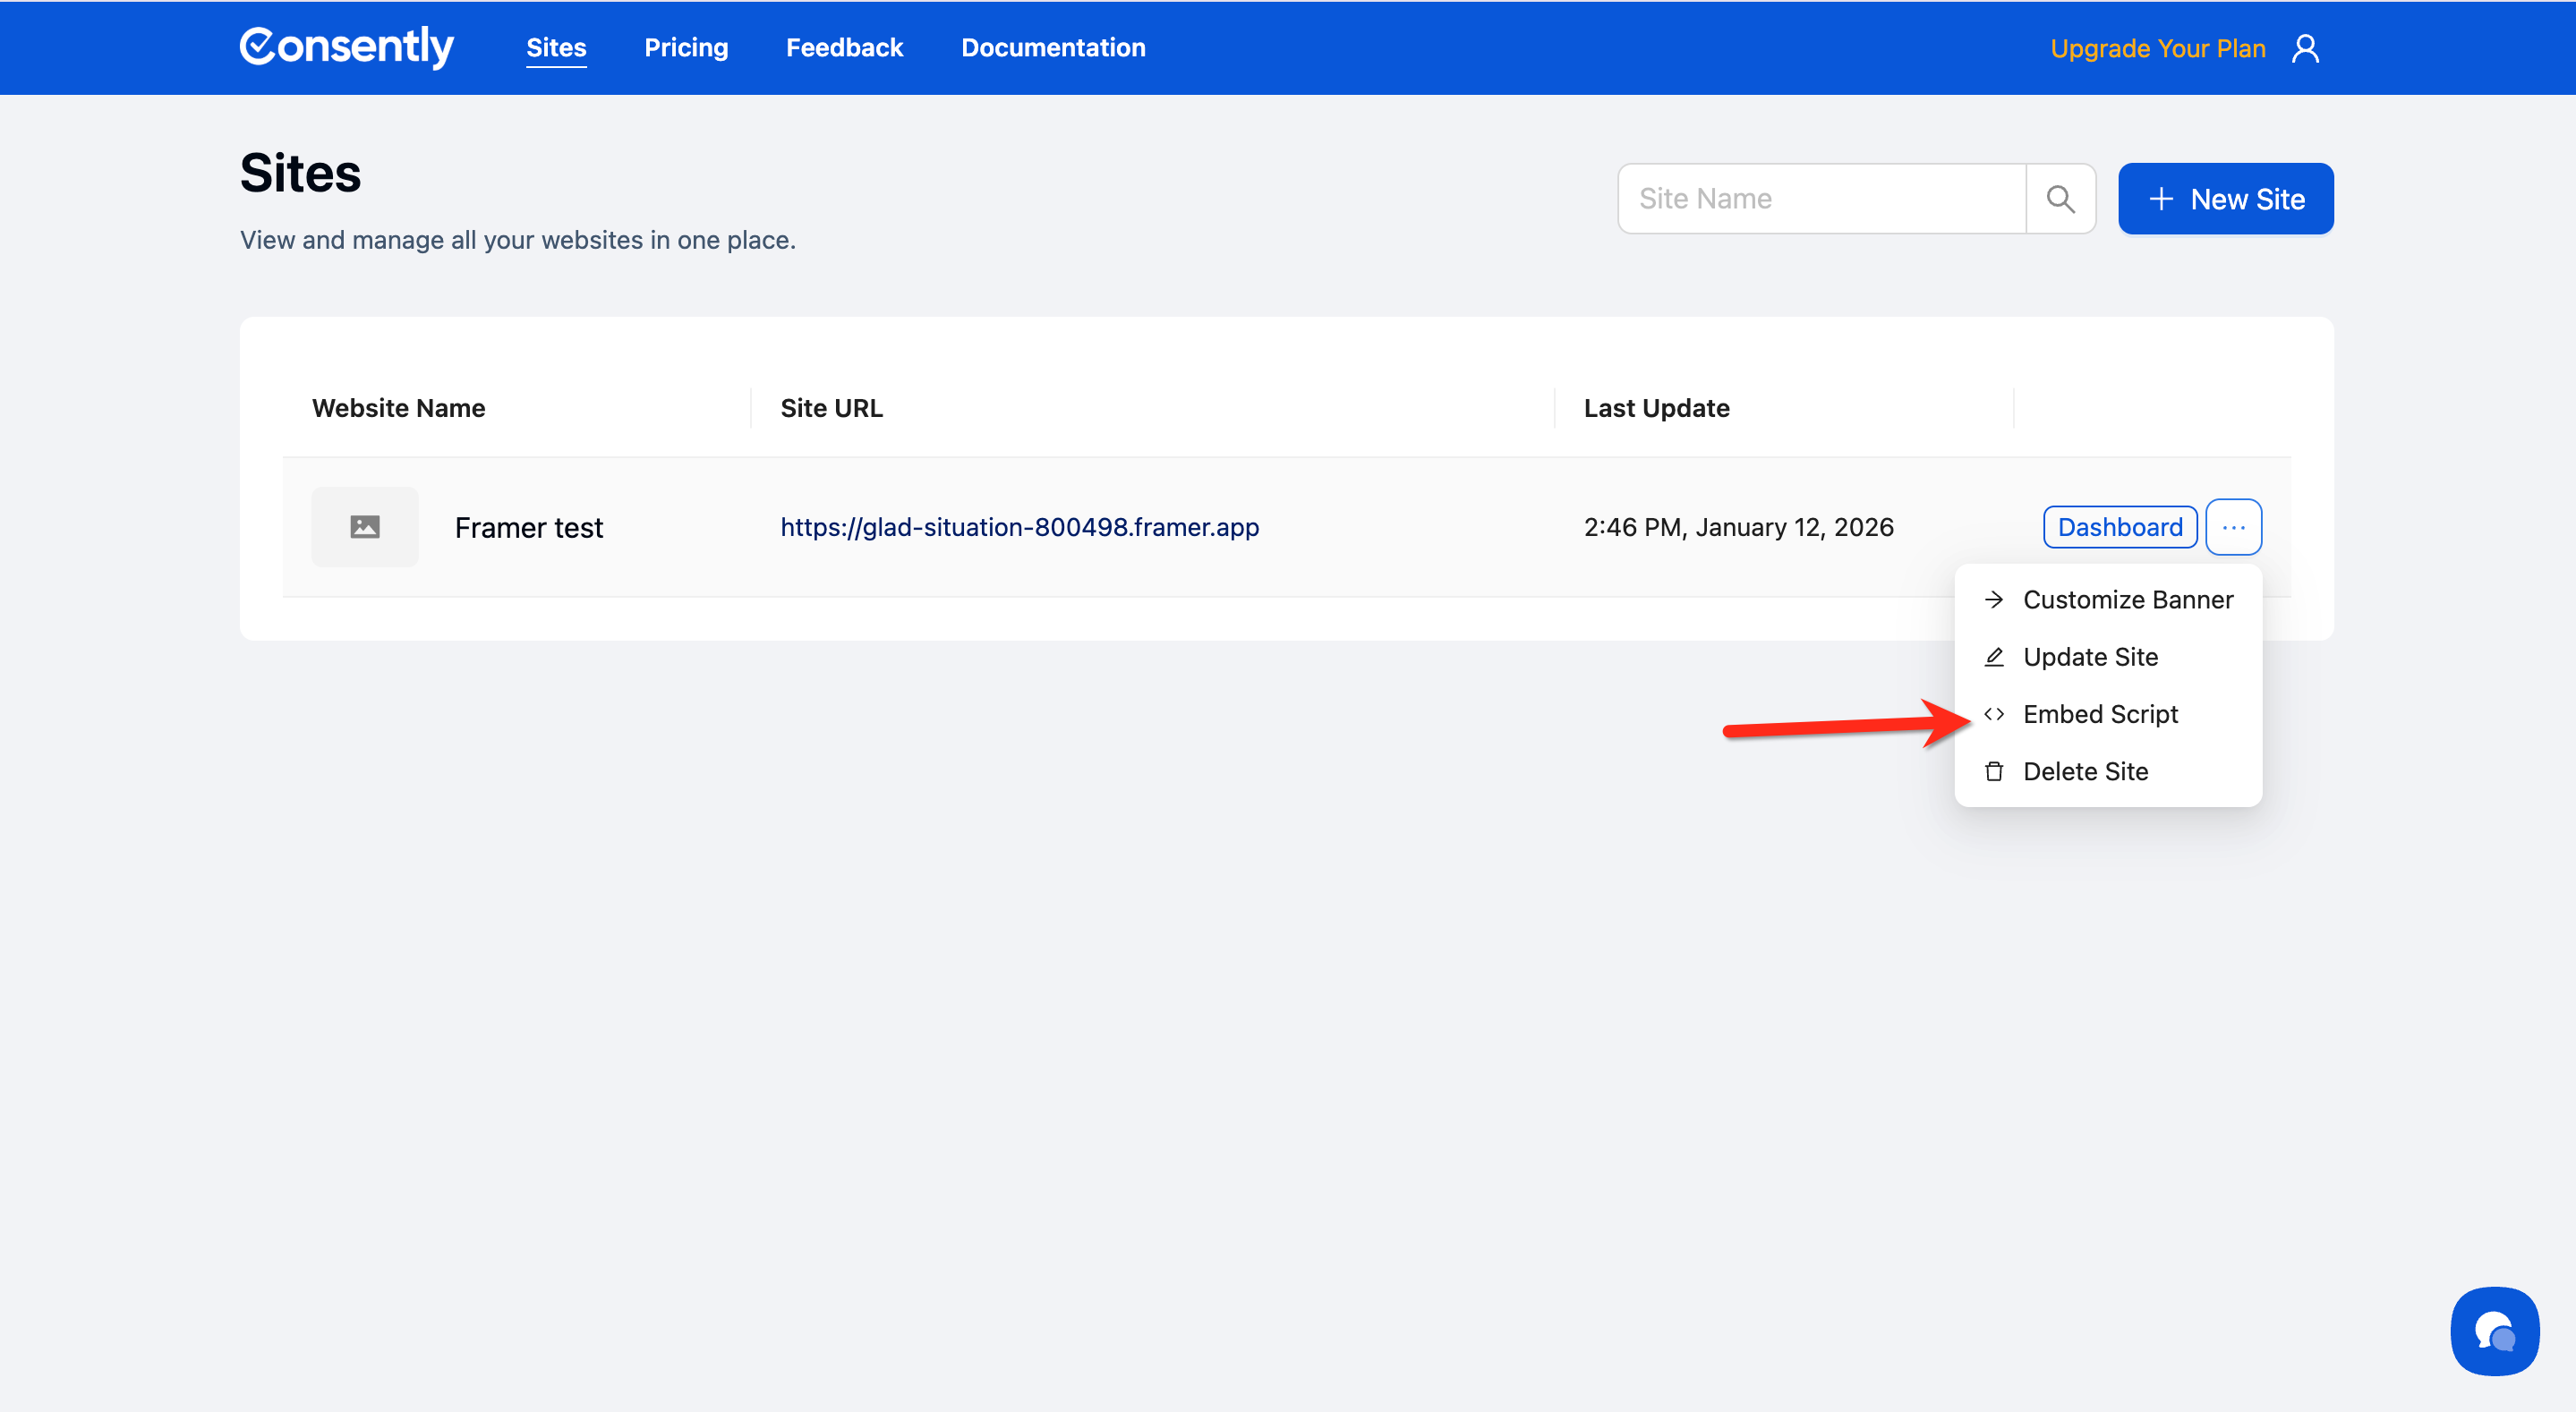
Task: Click the search magnifier icon
Action: point(2060,199)
